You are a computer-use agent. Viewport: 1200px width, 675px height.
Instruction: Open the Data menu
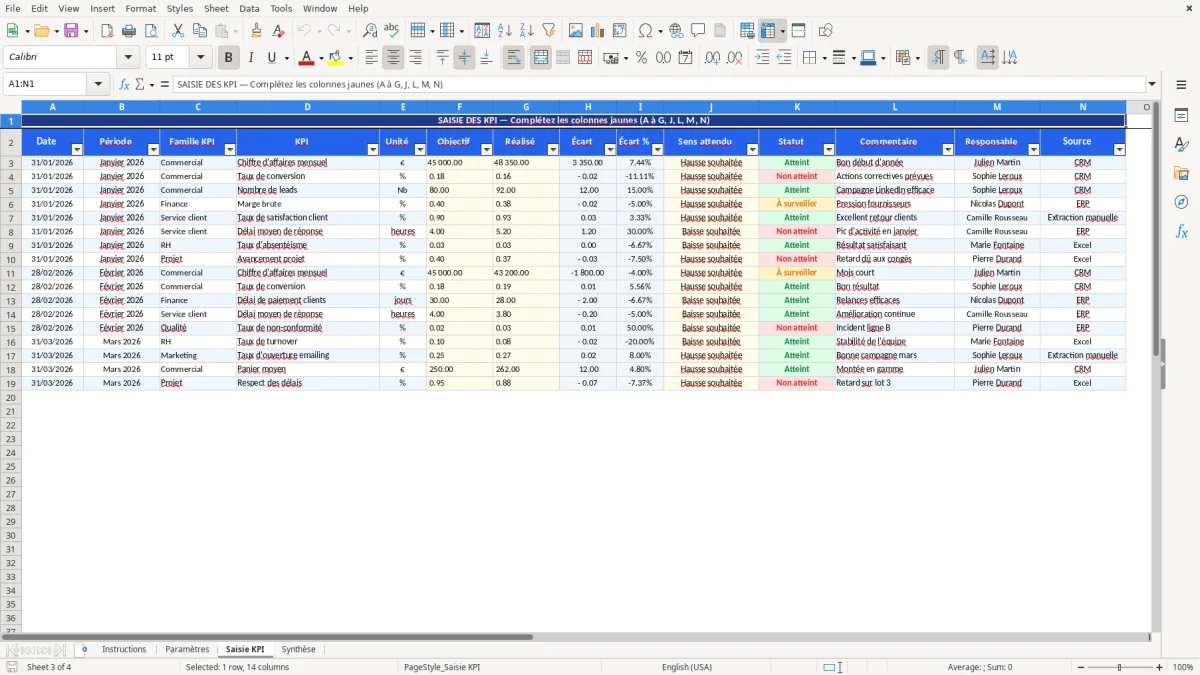249,8
